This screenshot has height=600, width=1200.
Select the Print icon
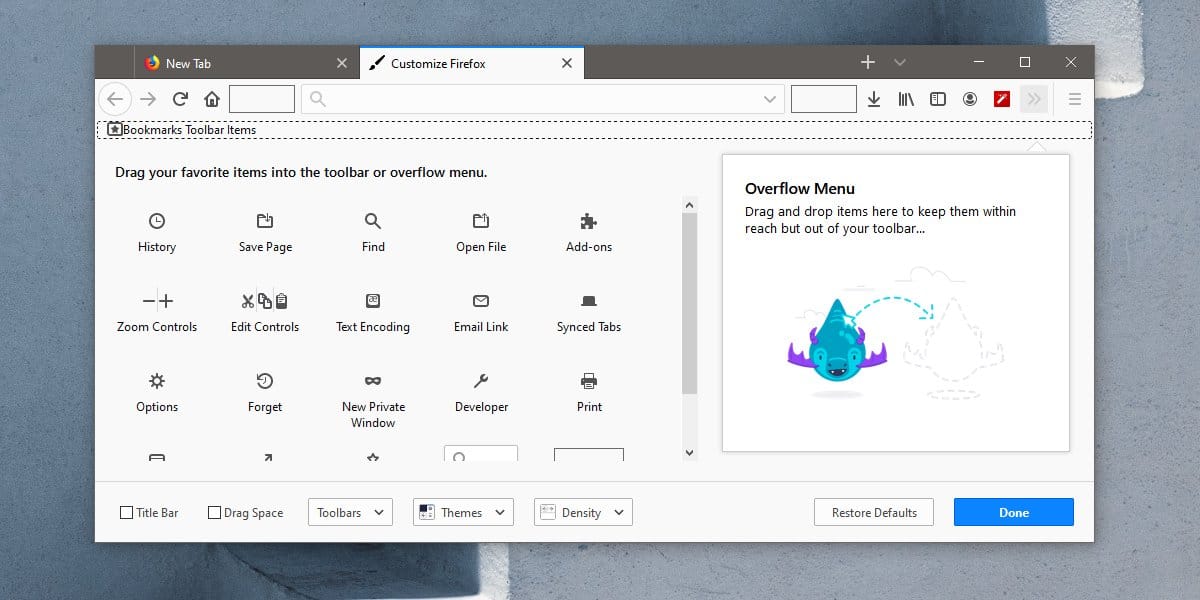pyautogui.click(x=589, y=381)
